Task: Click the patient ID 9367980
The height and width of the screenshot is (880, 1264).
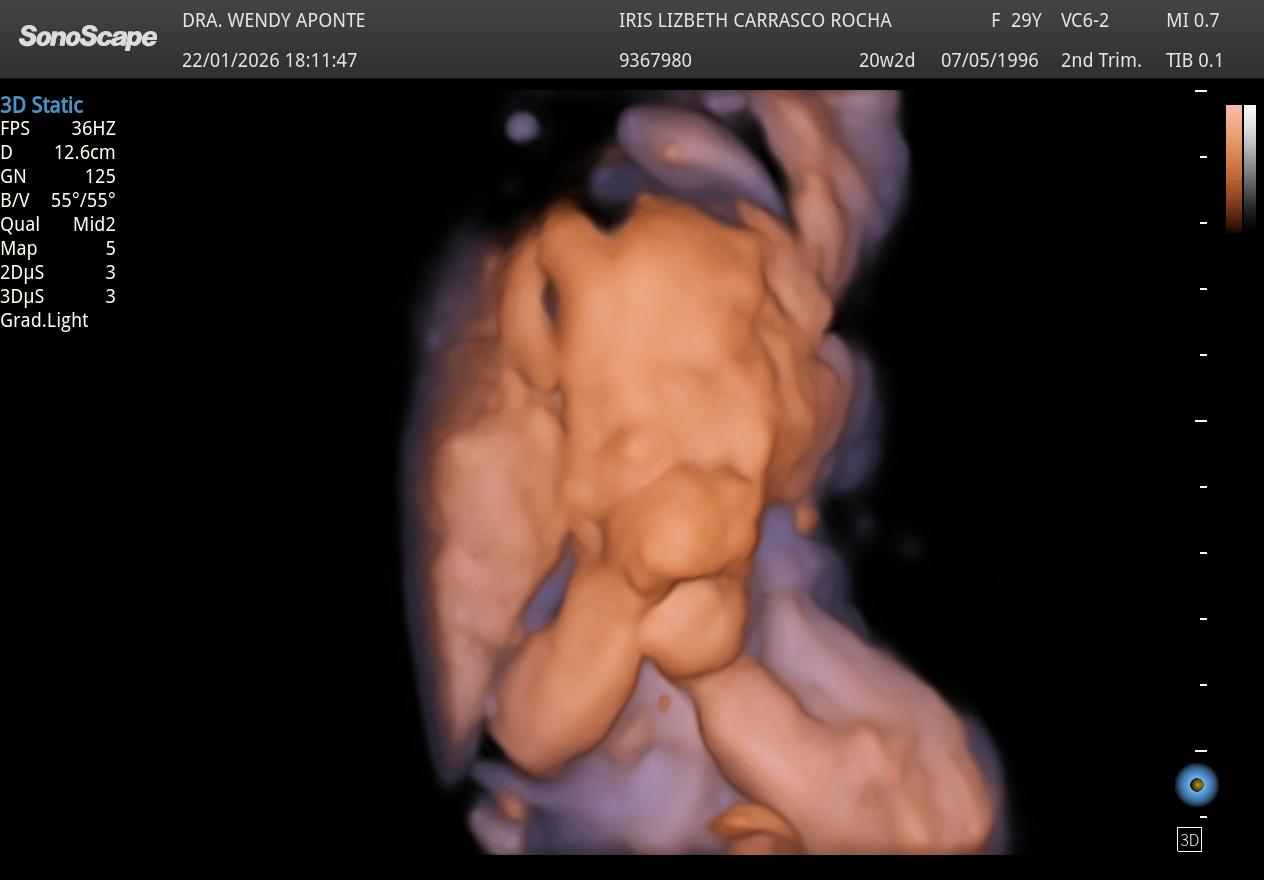Action: coord(655,60)
